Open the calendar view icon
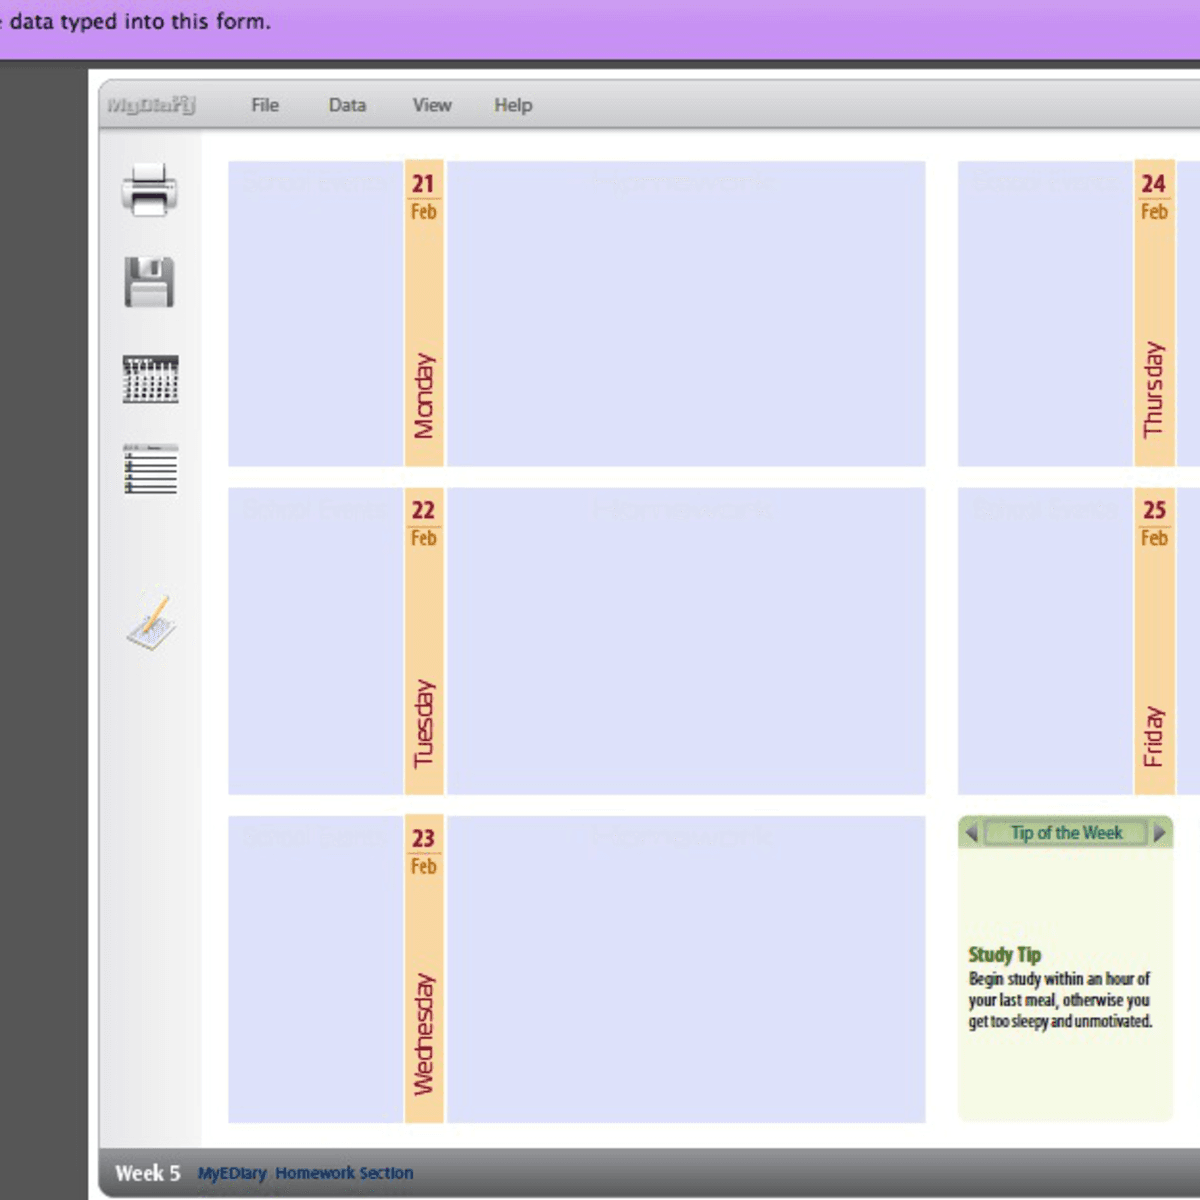The height and width of the screenshot is (1200, 1200). click(150, 379)
